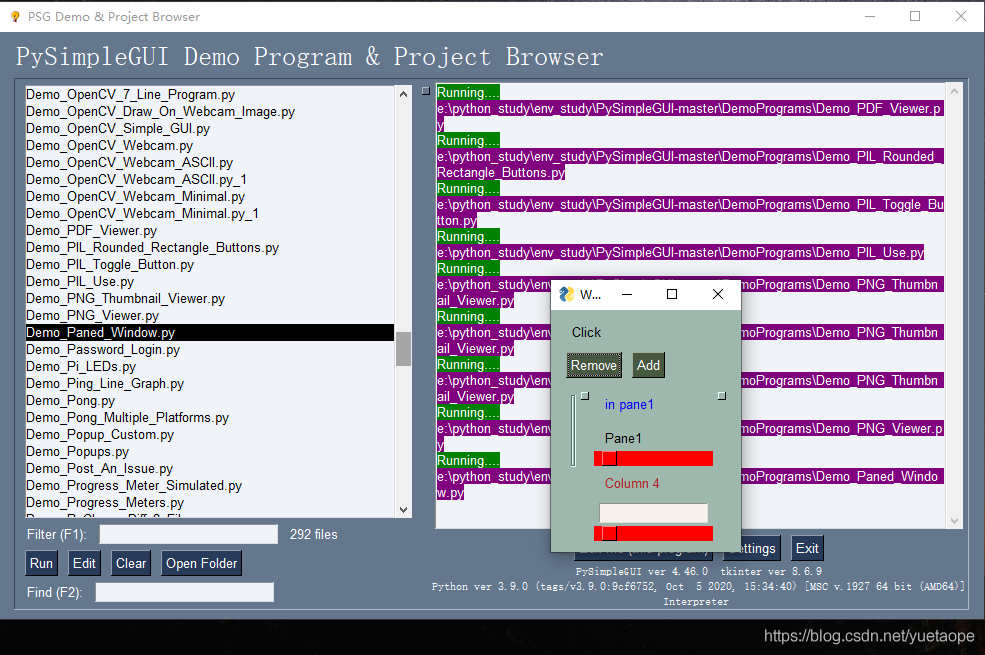Run the selected demo program
This screenshot has height=655, width=985.
tap(41, 563)
